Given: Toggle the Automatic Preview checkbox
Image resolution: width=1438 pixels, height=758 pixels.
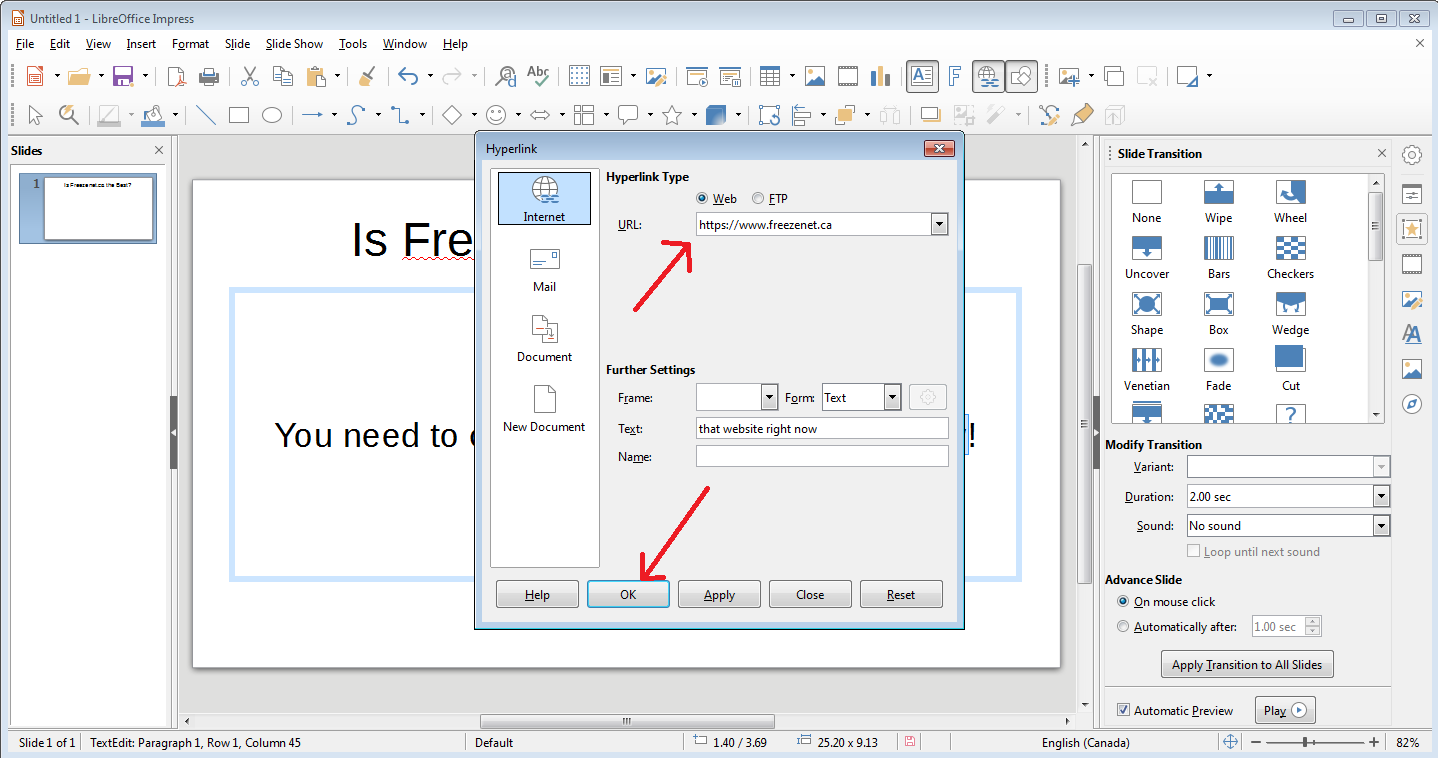Looking at the screenshot, I should (x=1123, y=710).
